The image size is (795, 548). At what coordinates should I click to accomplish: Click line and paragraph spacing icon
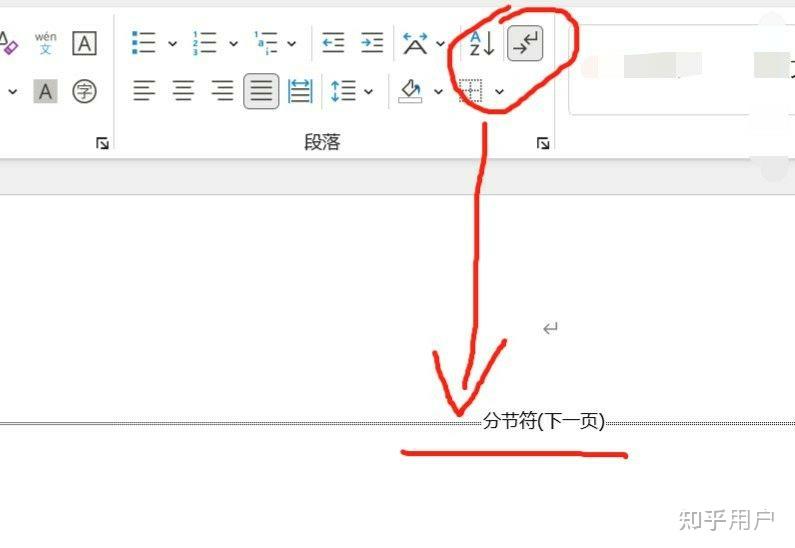point(343,91)
